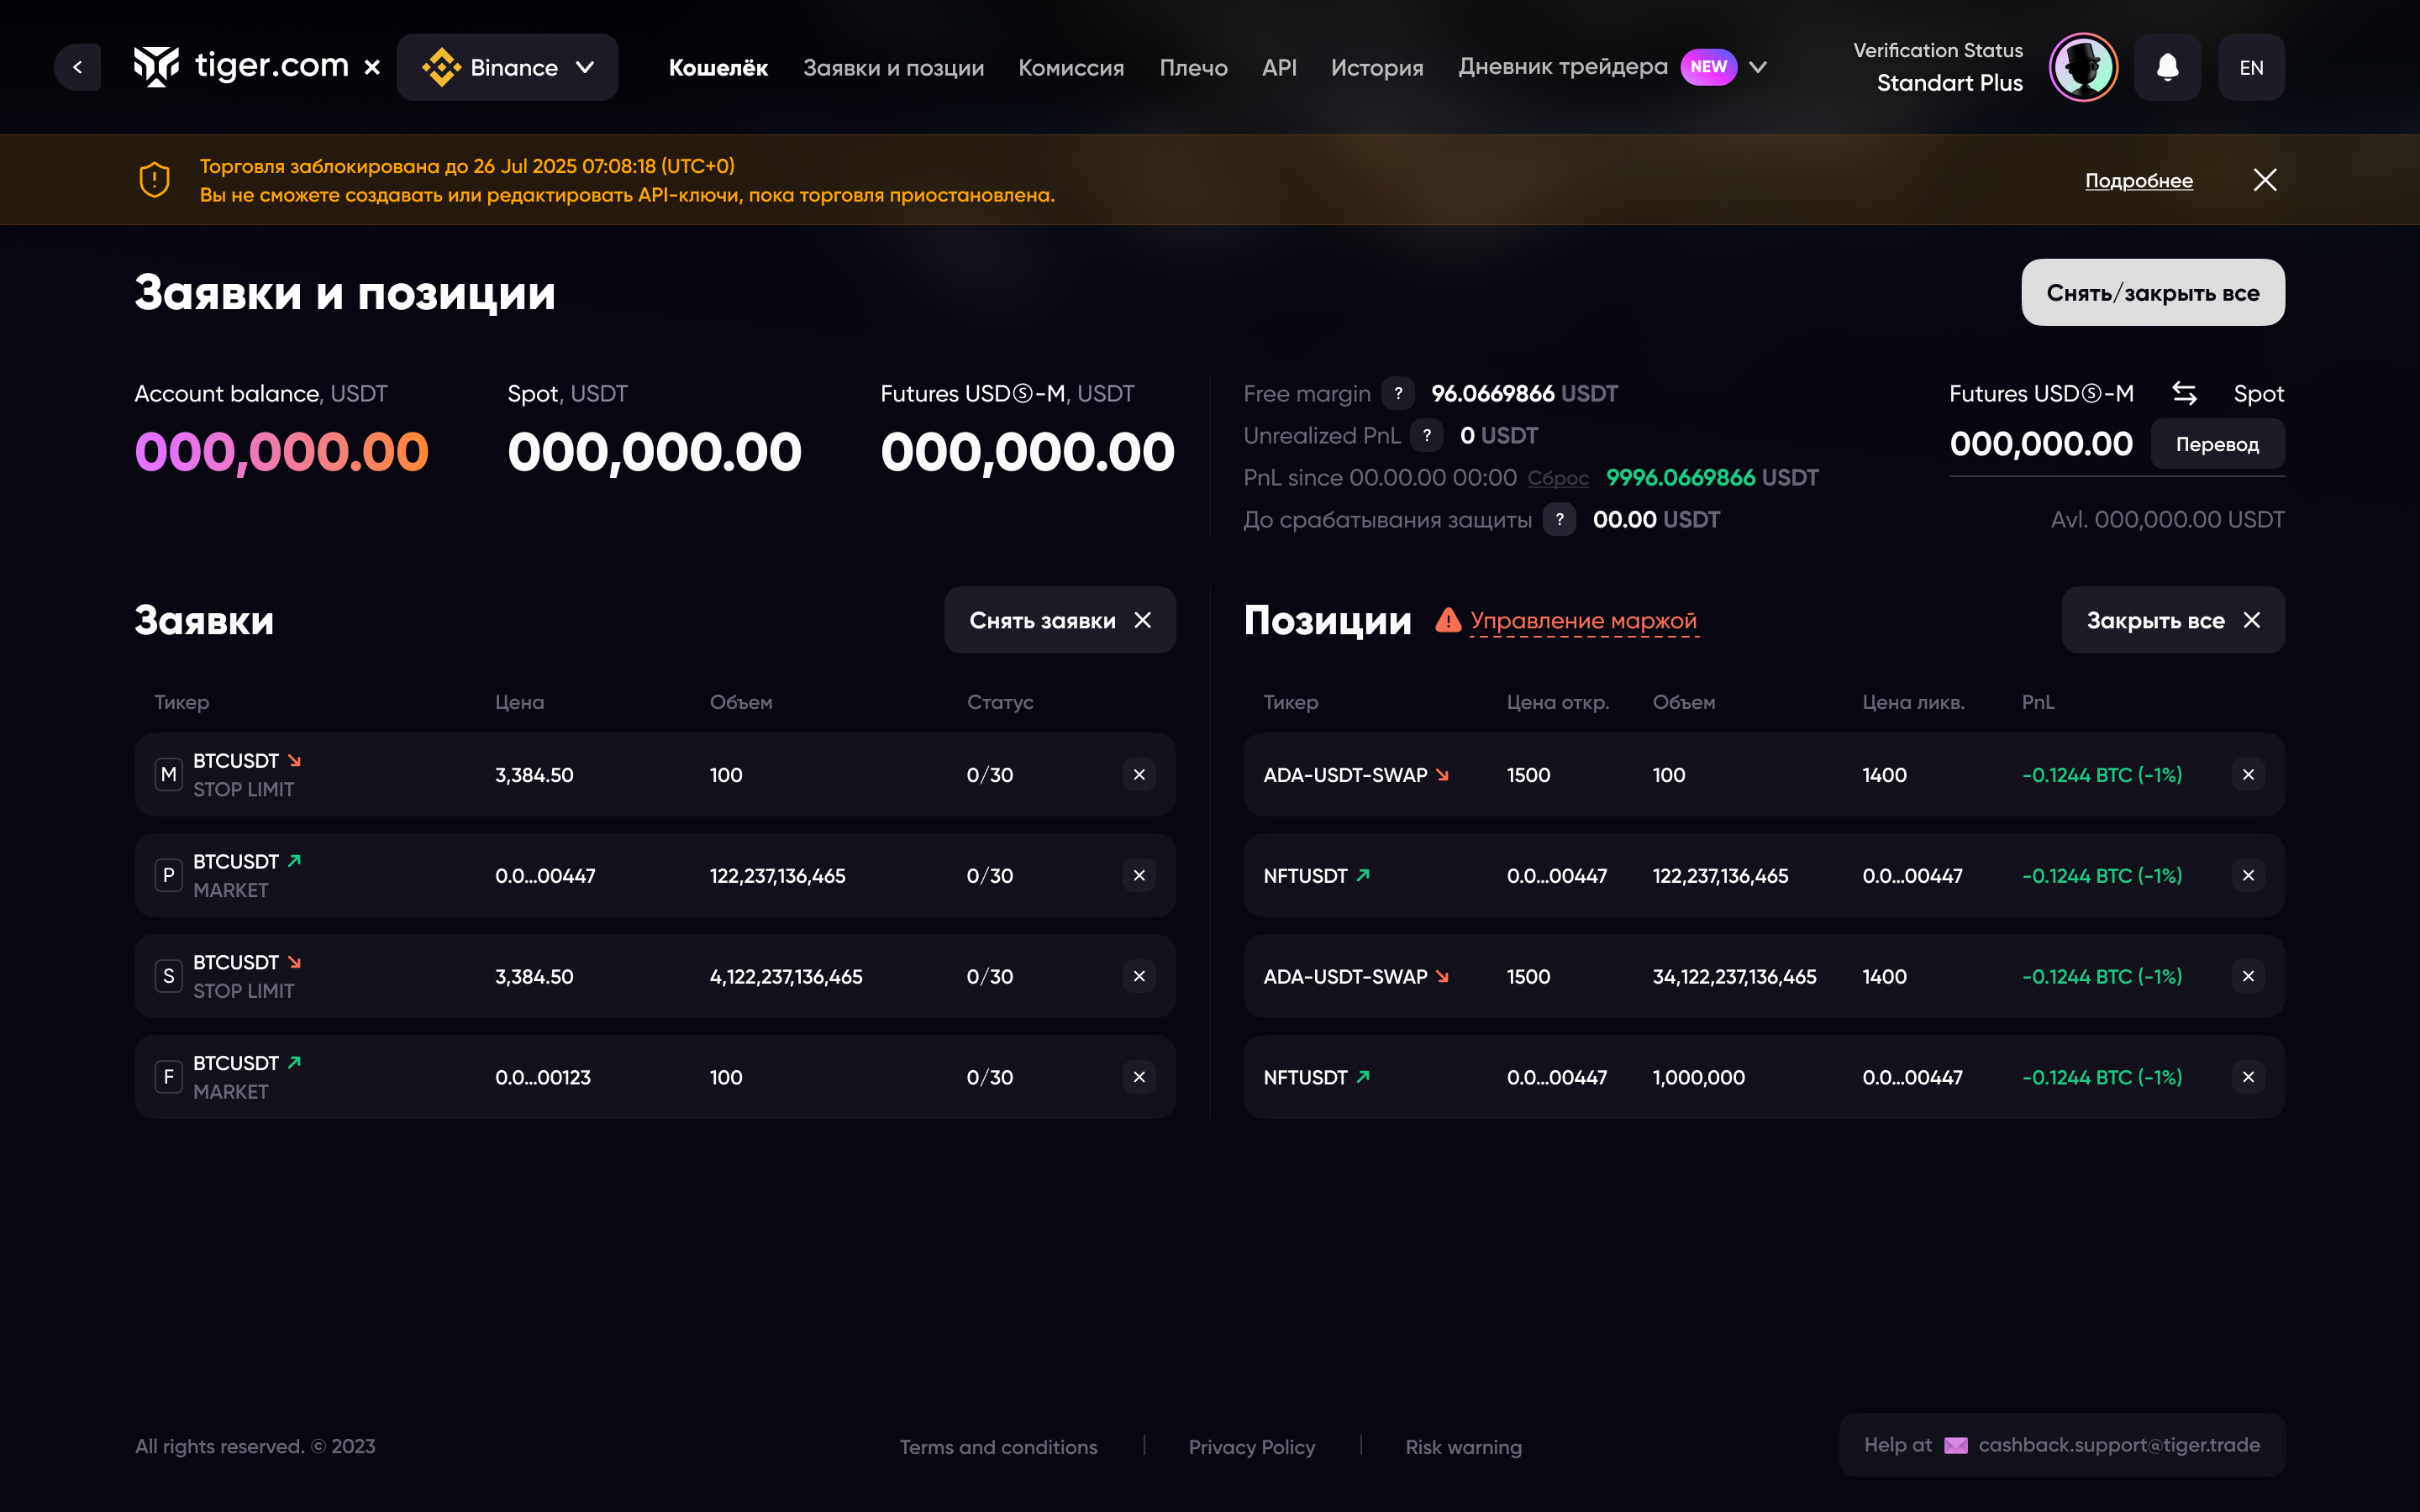Close the 1,000,000 NFTUSDT position
Screen dimensions: 2420x1512
point(2248,1077)
